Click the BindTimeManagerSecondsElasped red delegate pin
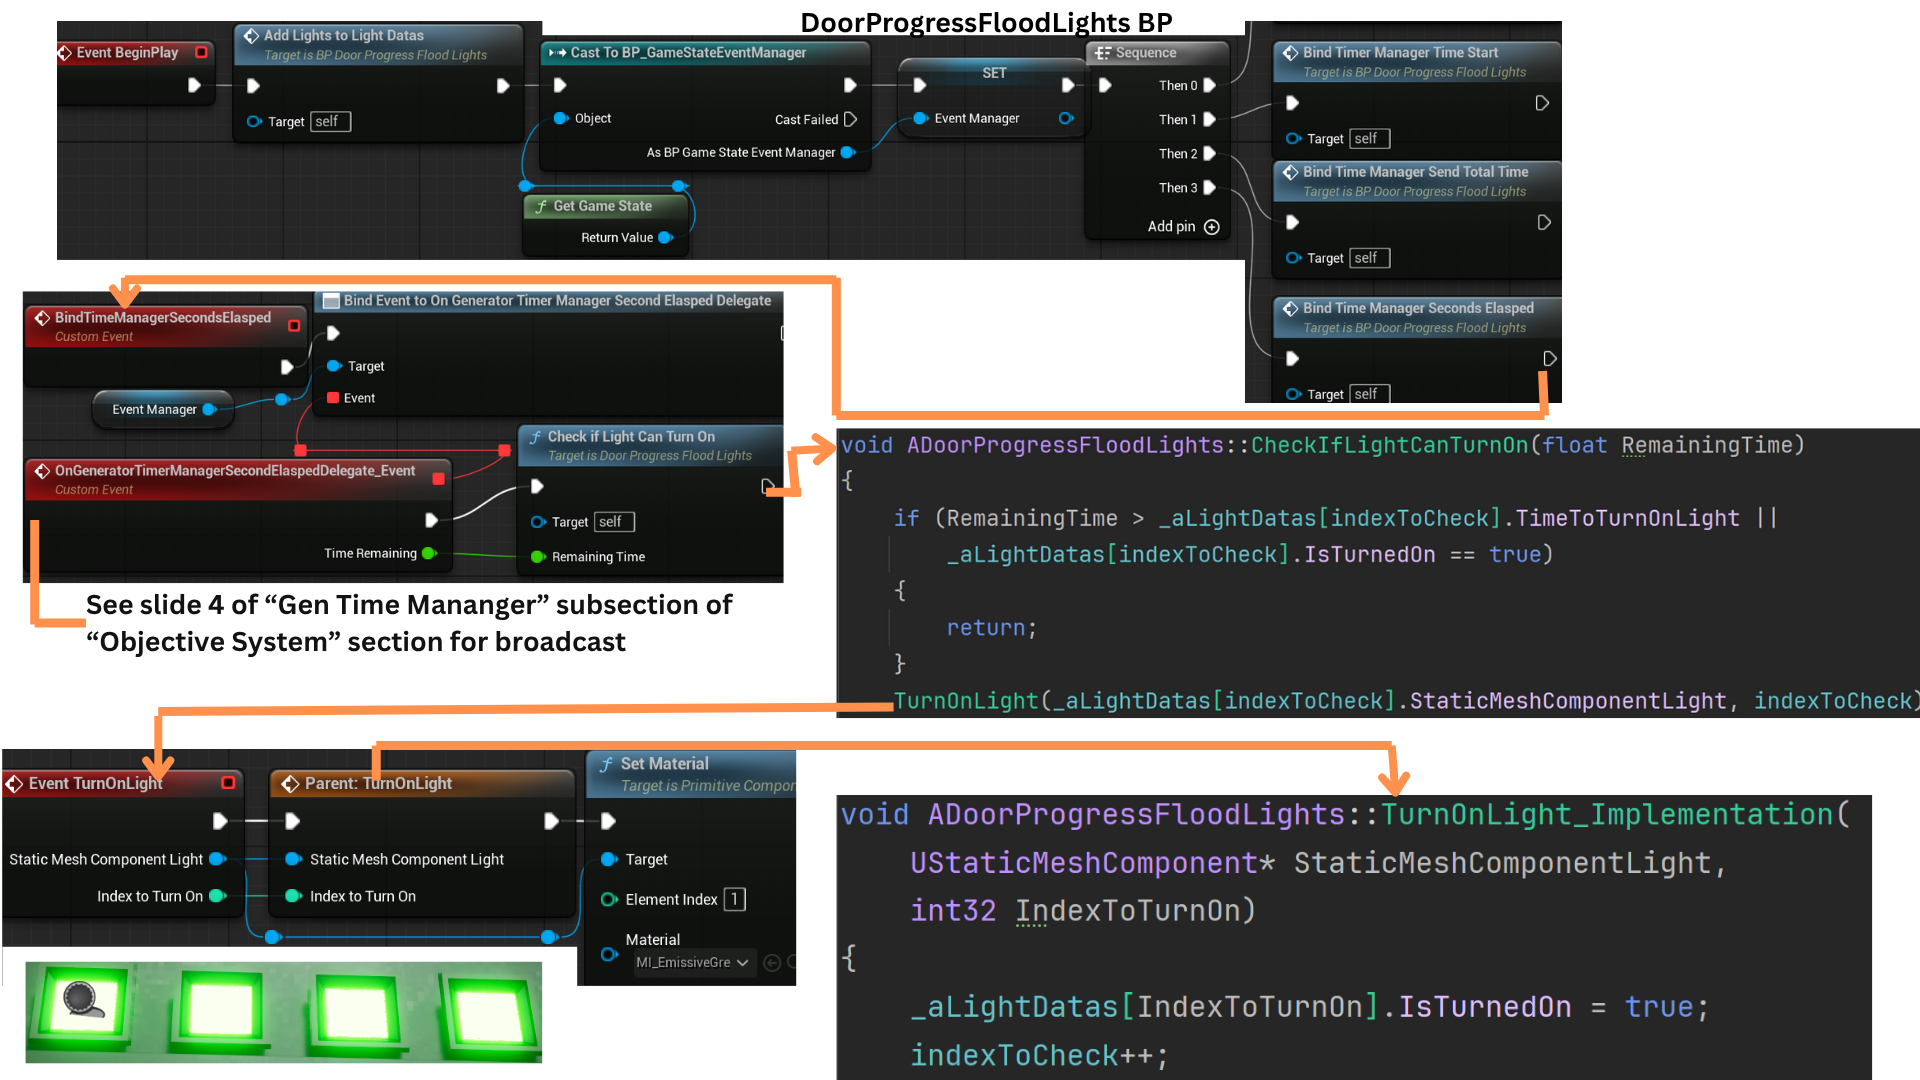This screenshot has width=1920, height=1080. point(294,325)
